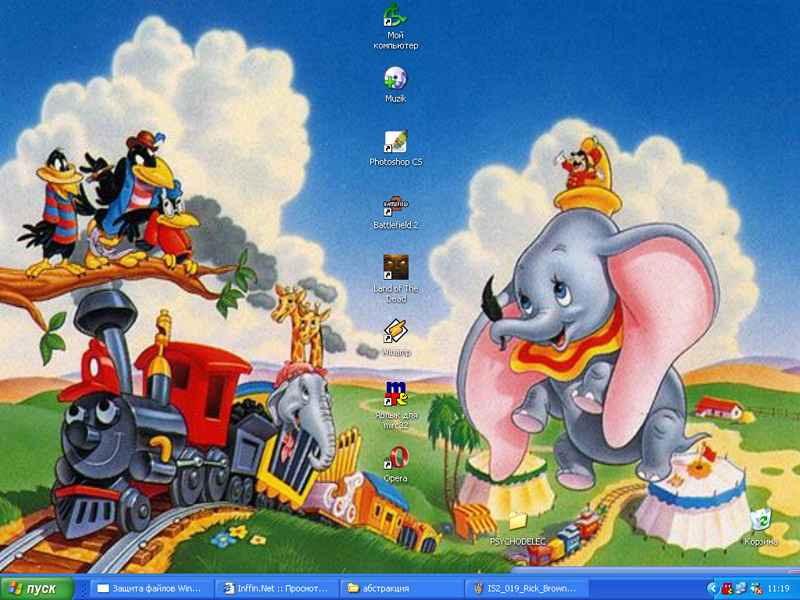Click the mIRC tray icon
The height and width of the screenshot is (600, 800).
coord(728,589)
